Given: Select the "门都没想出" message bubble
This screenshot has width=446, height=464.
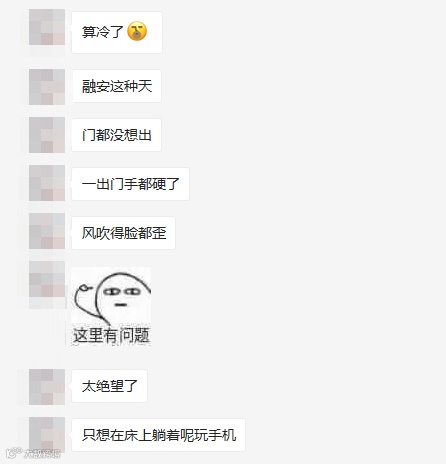Looking at the screenshot, I should coord(116,135).
